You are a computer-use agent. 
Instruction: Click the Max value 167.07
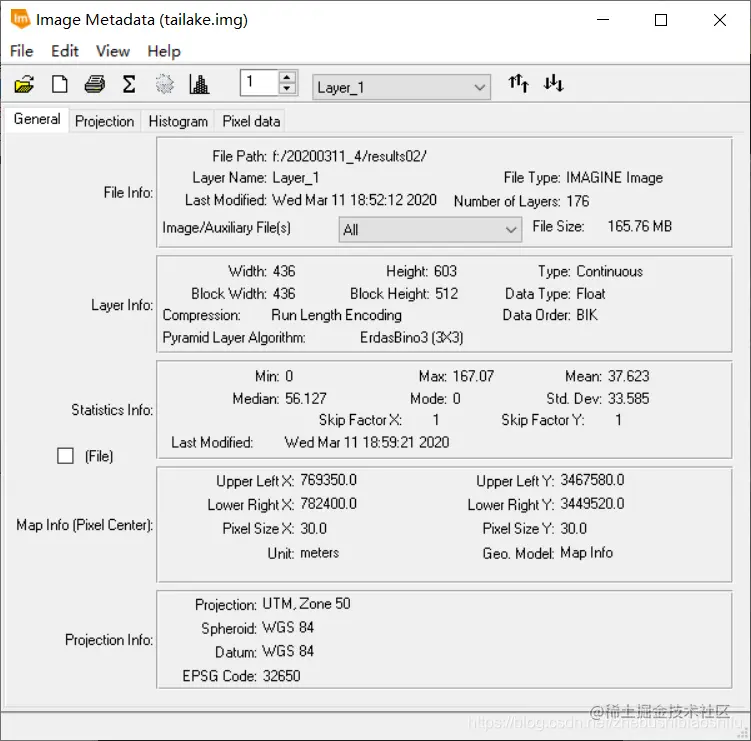pyautogui.click(x=473, y=376)
